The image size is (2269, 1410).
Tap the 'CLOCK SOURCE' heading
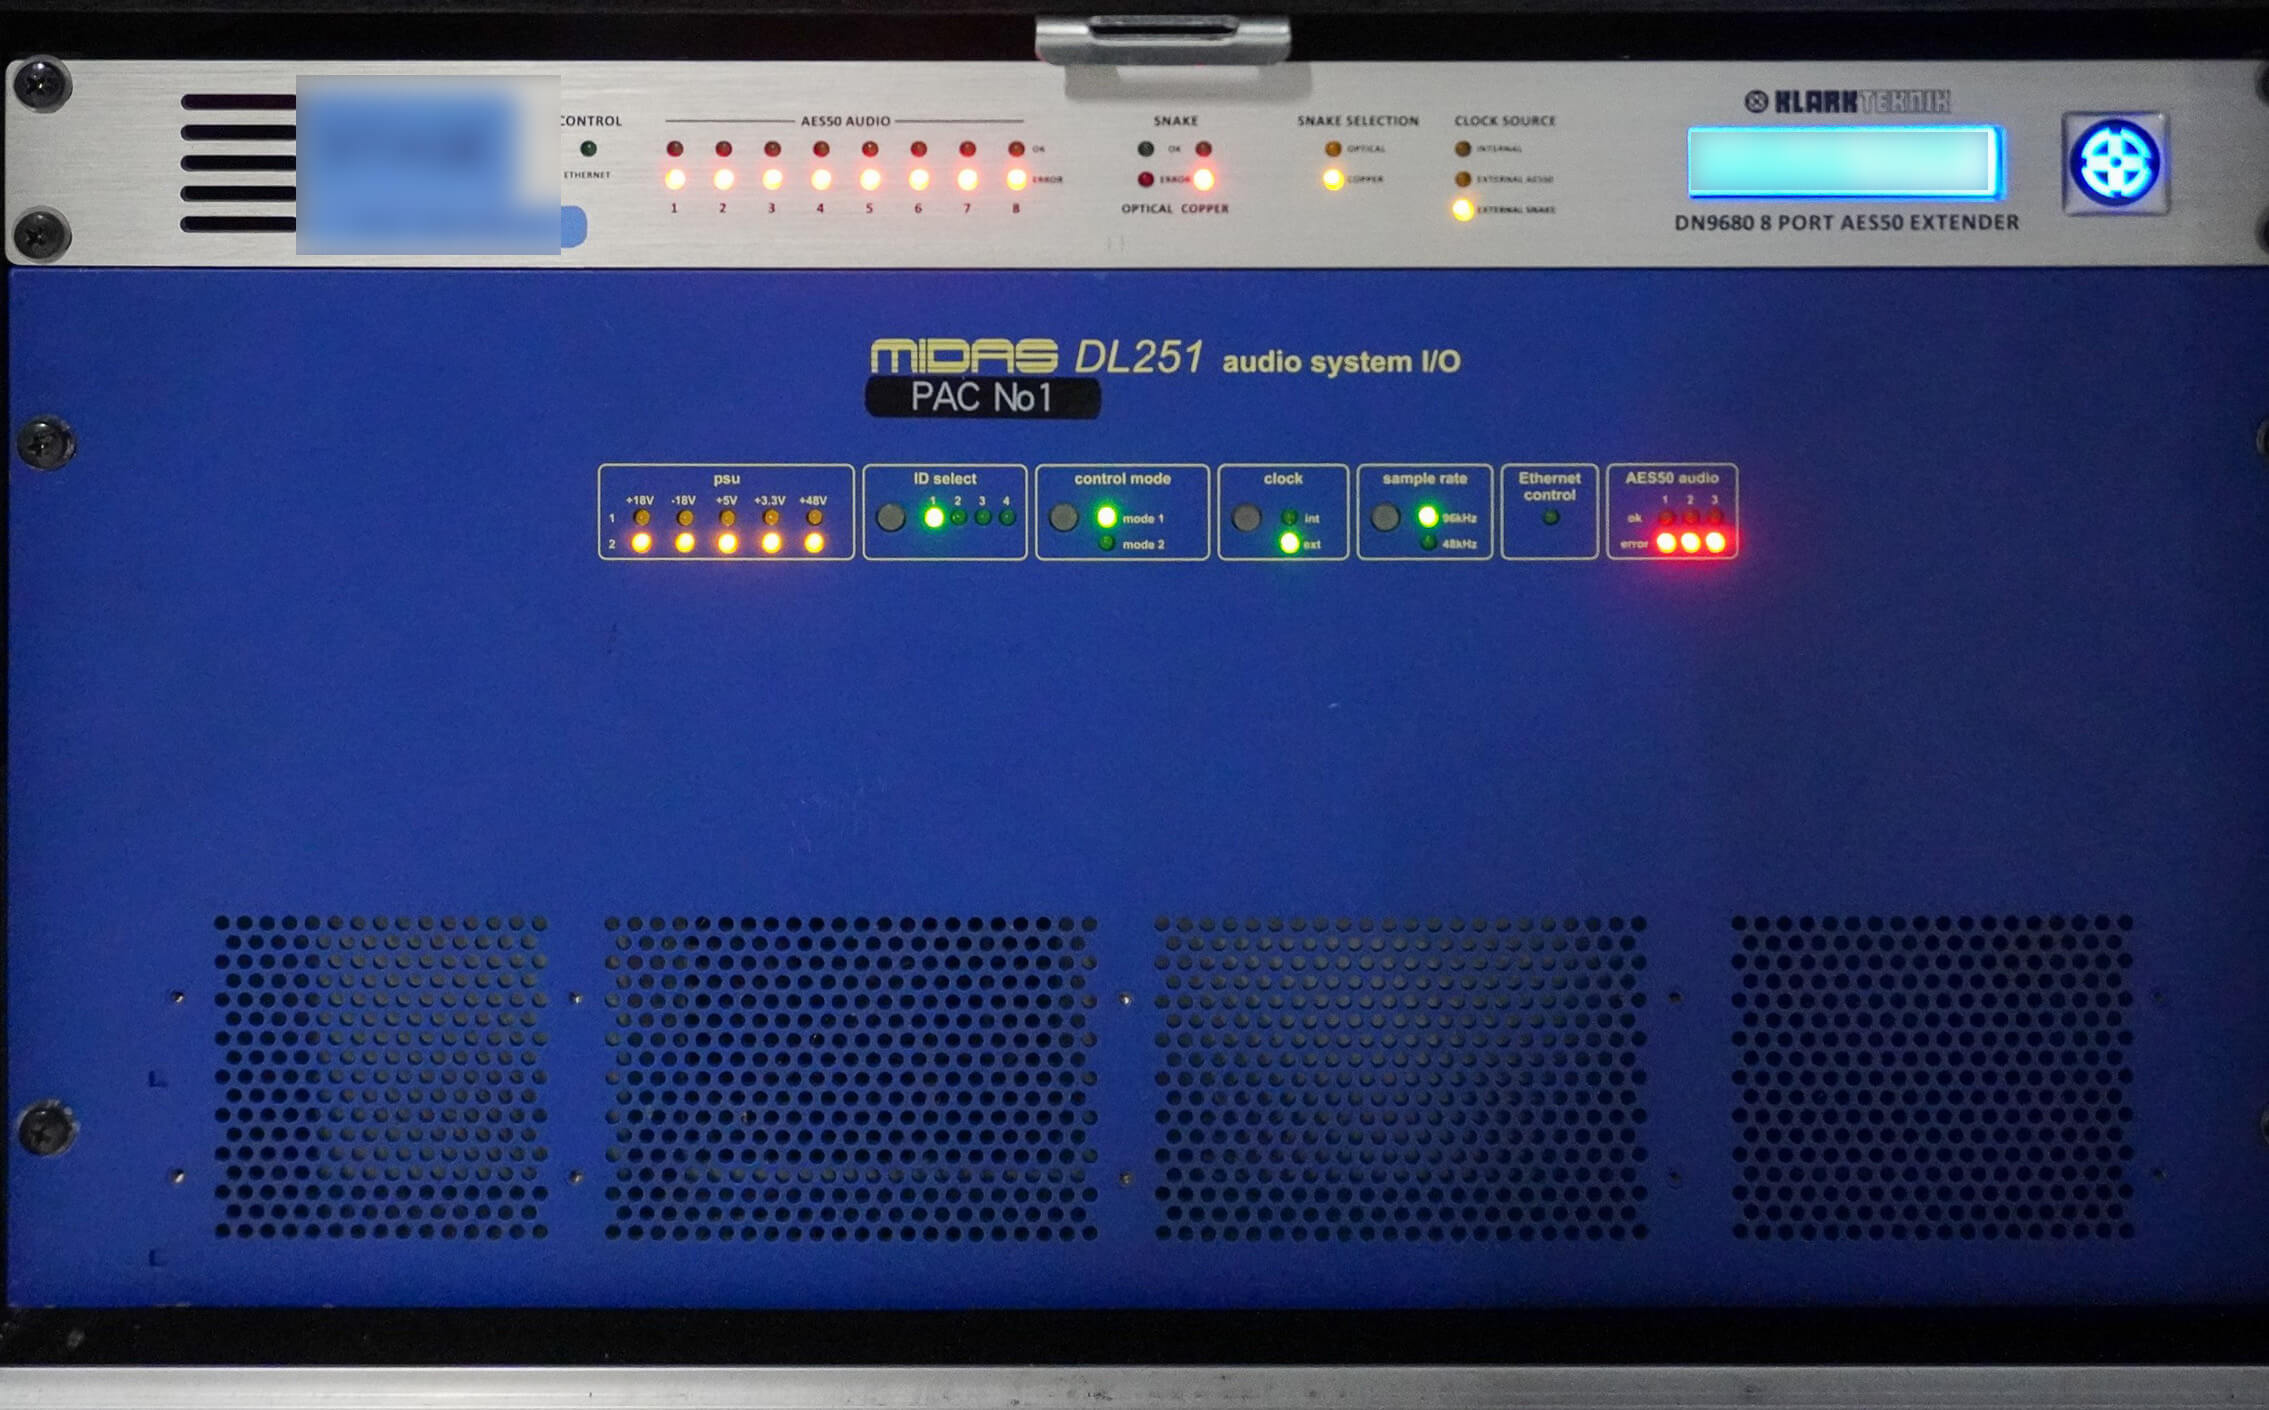click(1505, 121)
